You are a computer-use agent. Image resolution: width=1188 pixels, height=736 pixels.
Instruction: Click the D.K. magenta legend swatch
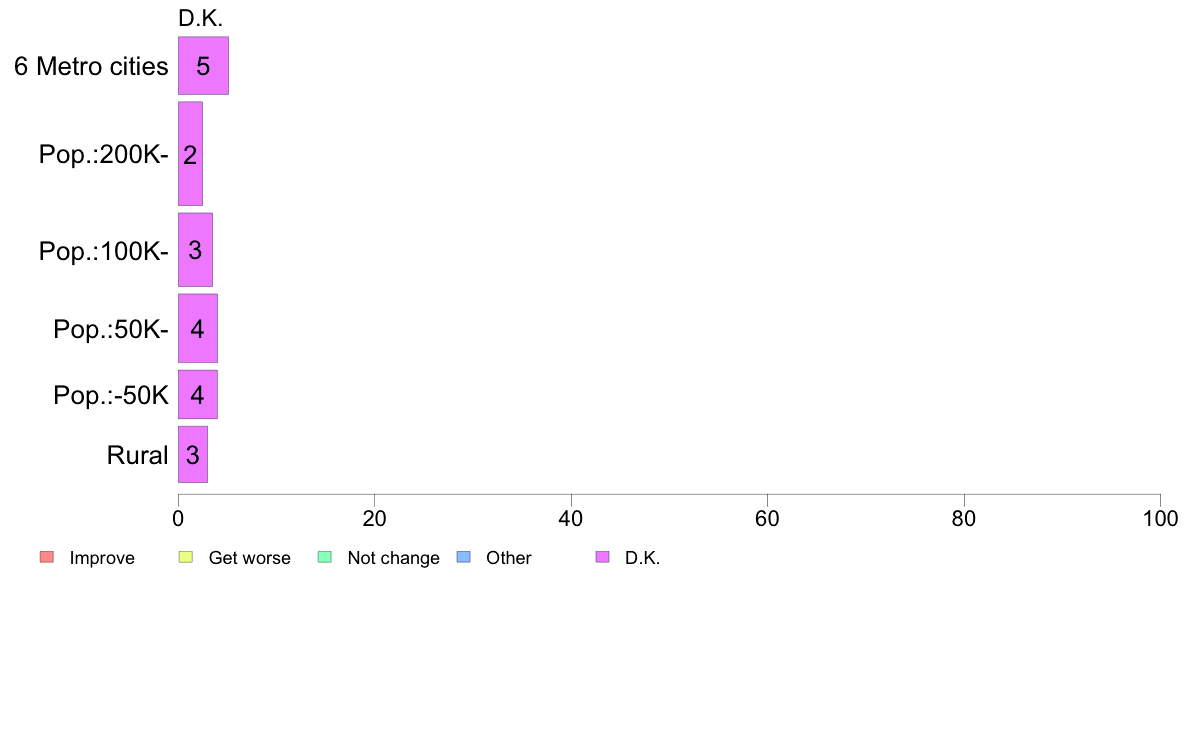[602, 557]
